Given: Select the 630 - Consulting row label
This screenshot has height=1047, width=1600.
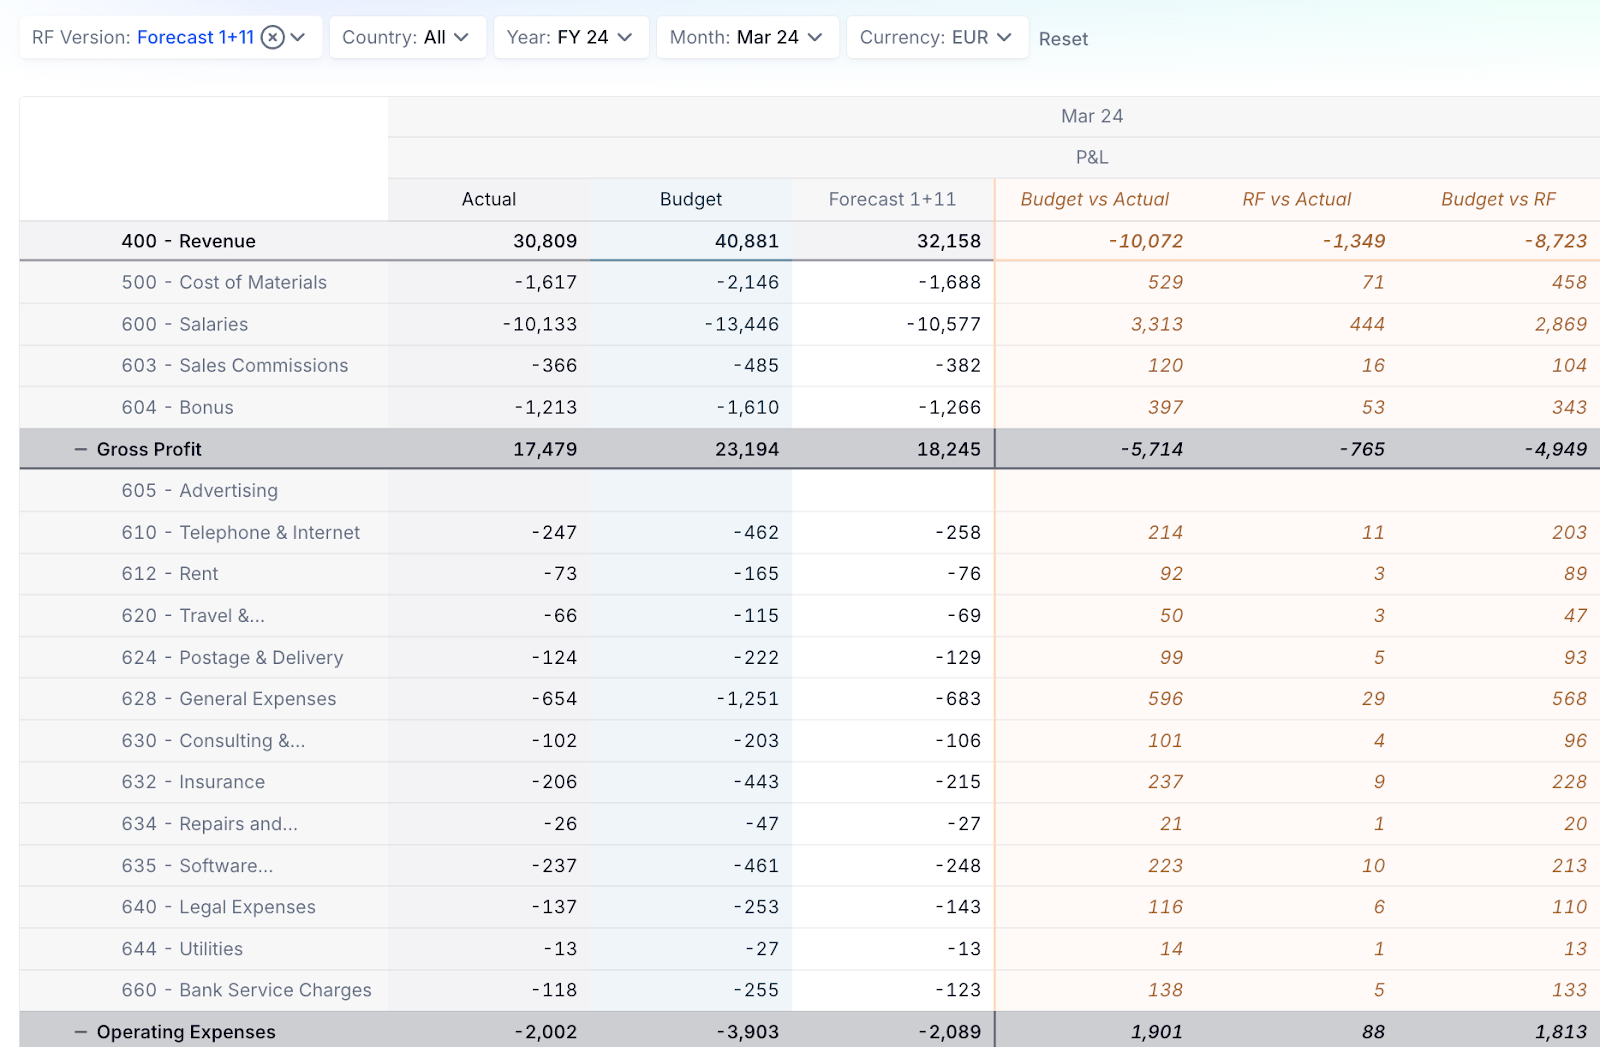Looking at the screenshot, I should pyautogui.click(x=214, y=741).
